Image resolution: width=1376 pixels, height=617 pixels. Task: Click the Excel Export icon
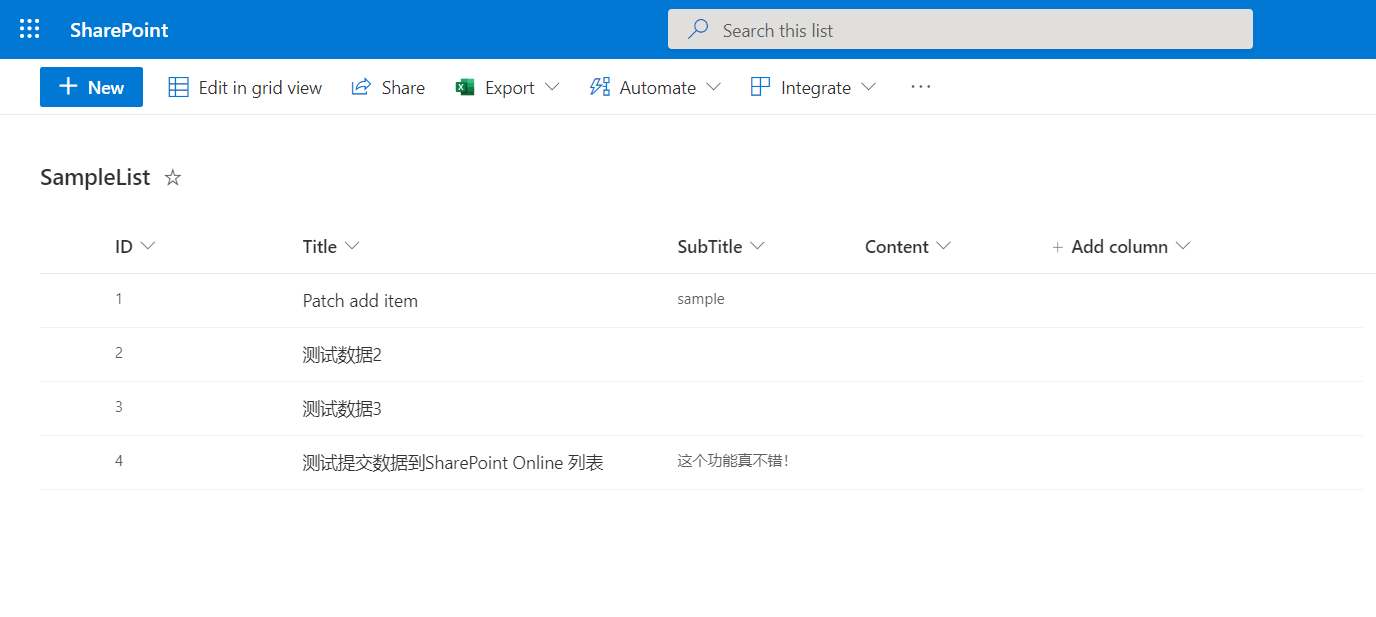[464, 87]
